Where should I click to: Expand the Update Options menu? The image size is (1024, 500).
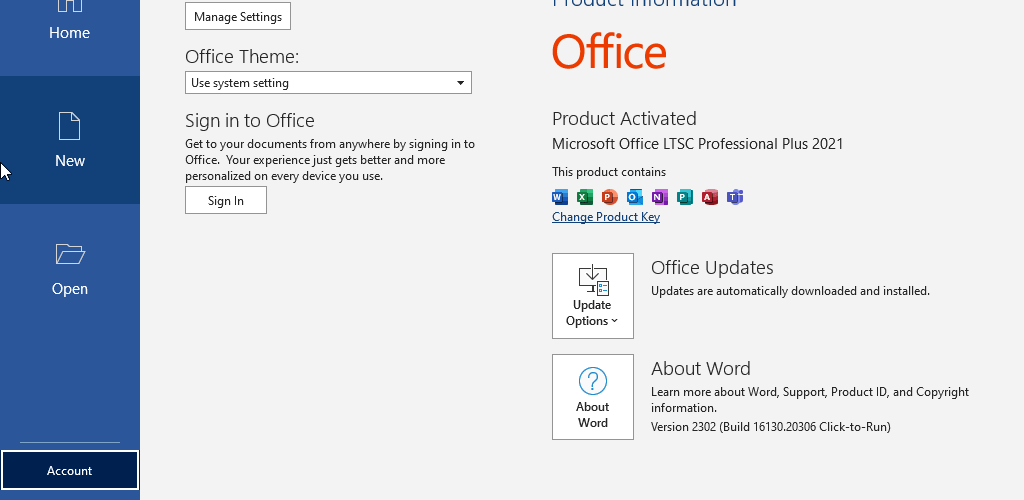click(592, 296)
